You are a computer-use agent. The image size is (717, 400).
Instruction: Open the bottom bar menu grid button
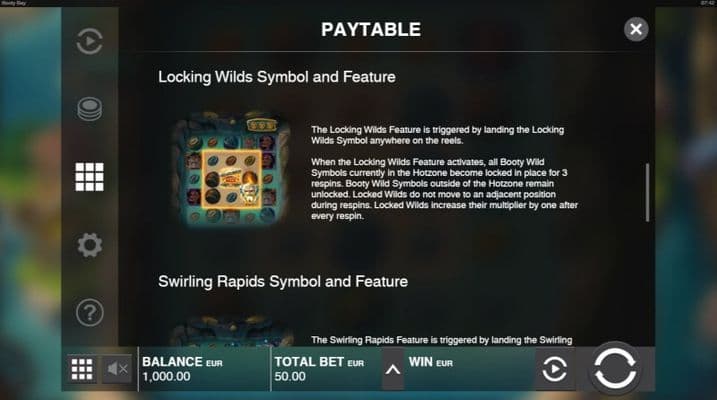tap(82, 369)
